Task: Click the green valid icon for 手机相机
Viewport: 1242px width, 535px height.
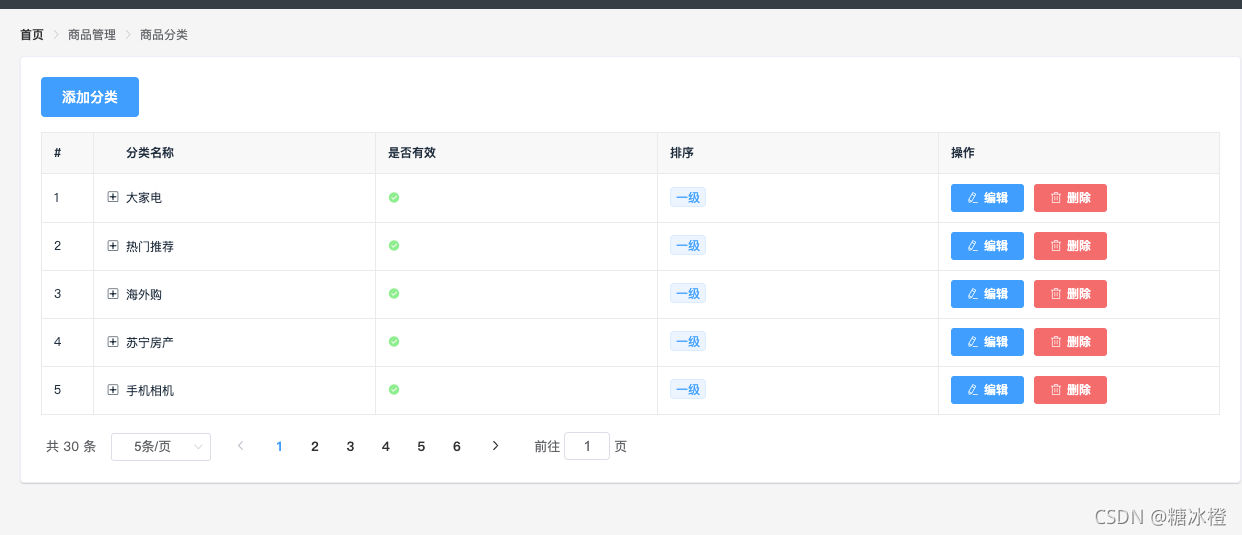Action: coord(394,389)
